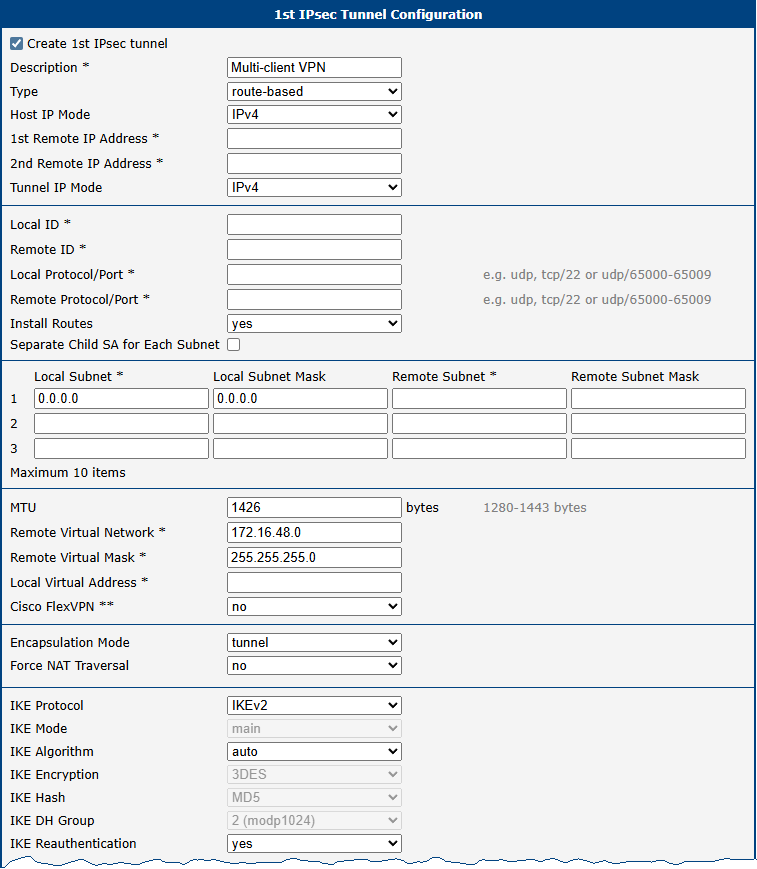Click the 1st IPsec Tunnel Configuration header
This screenshot has height=869, width=757.
(x=378, y=14)
